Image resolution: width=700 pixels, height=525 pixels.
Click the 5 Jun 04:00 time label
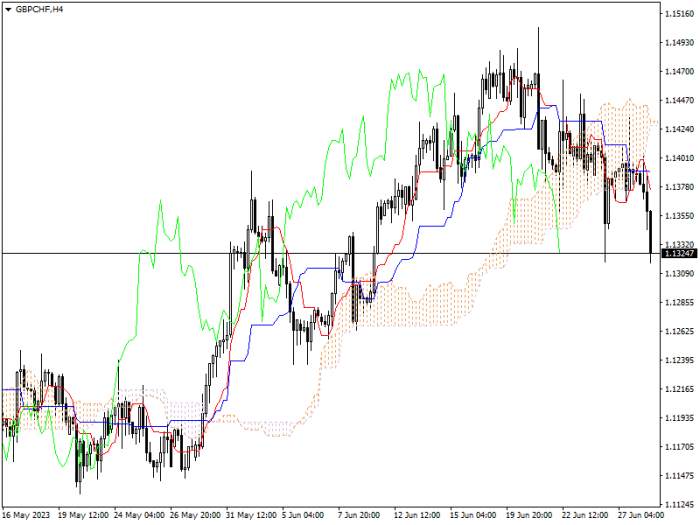tap(303, 515)
